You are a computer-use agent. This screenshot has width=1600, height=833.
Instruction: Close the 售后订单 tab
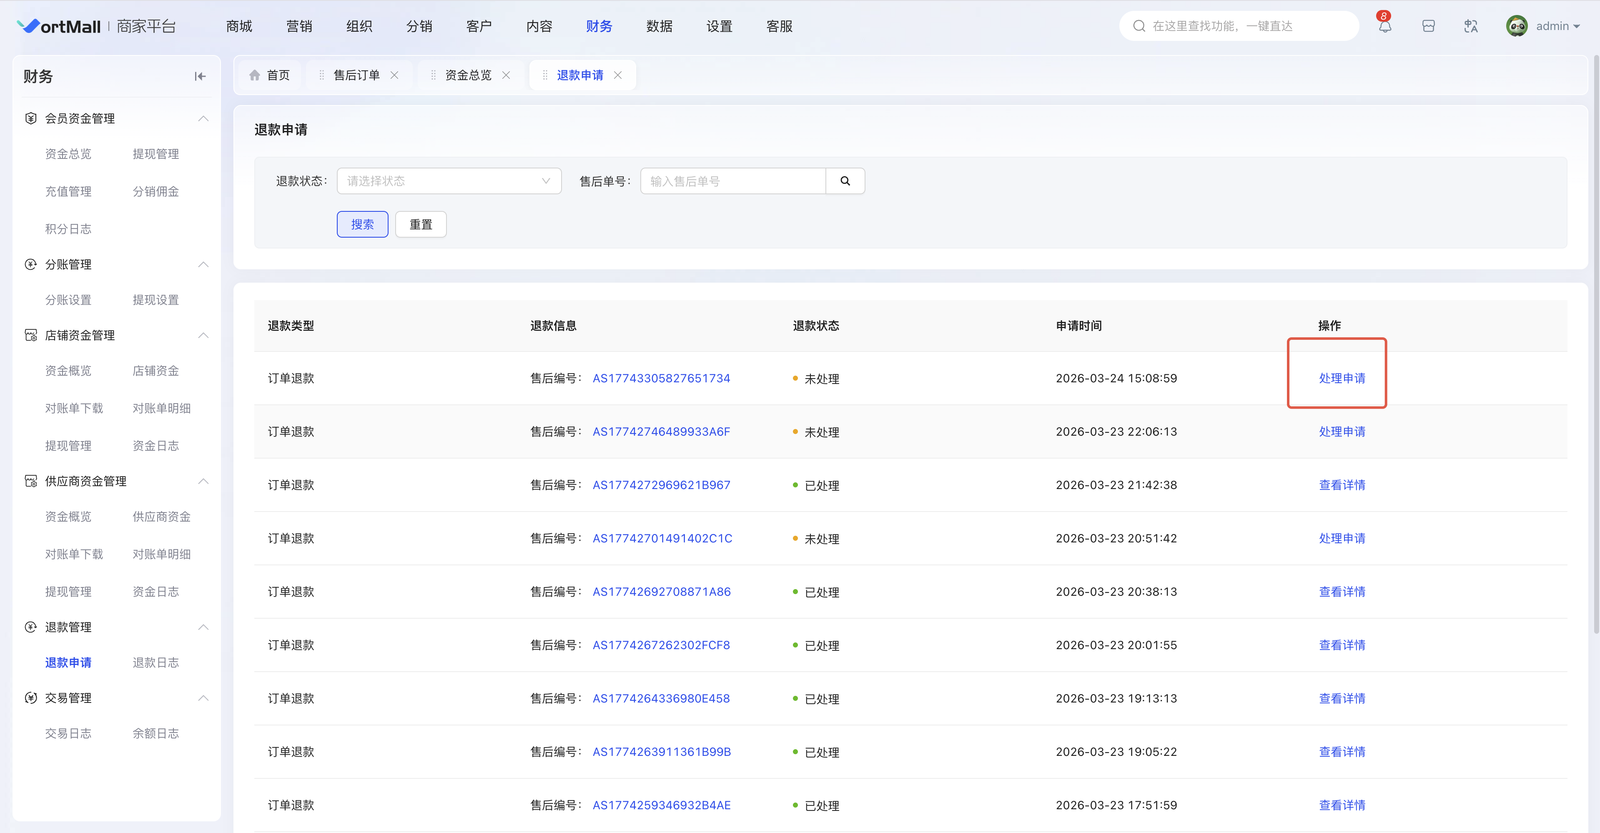click(395, 75)
